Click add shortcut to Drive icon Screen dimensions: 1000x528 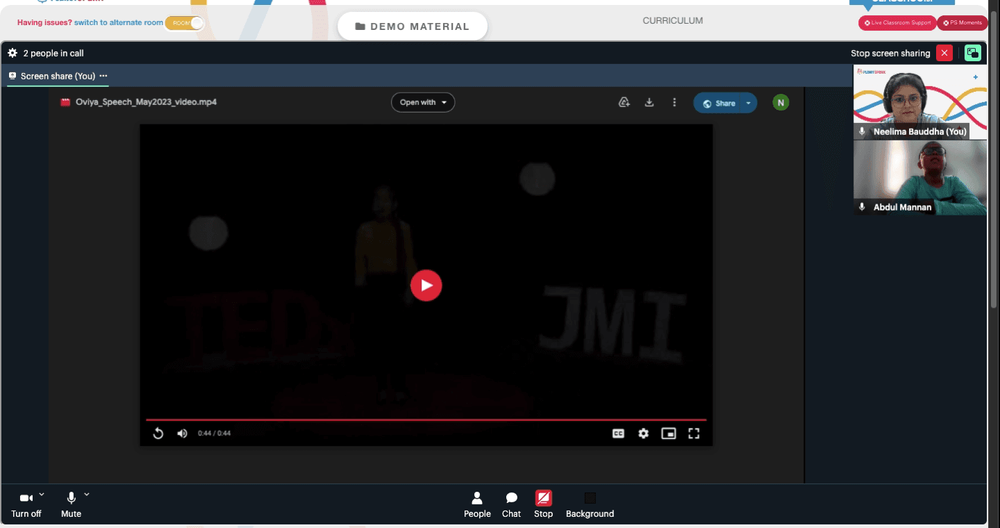(x=624, y=102)
